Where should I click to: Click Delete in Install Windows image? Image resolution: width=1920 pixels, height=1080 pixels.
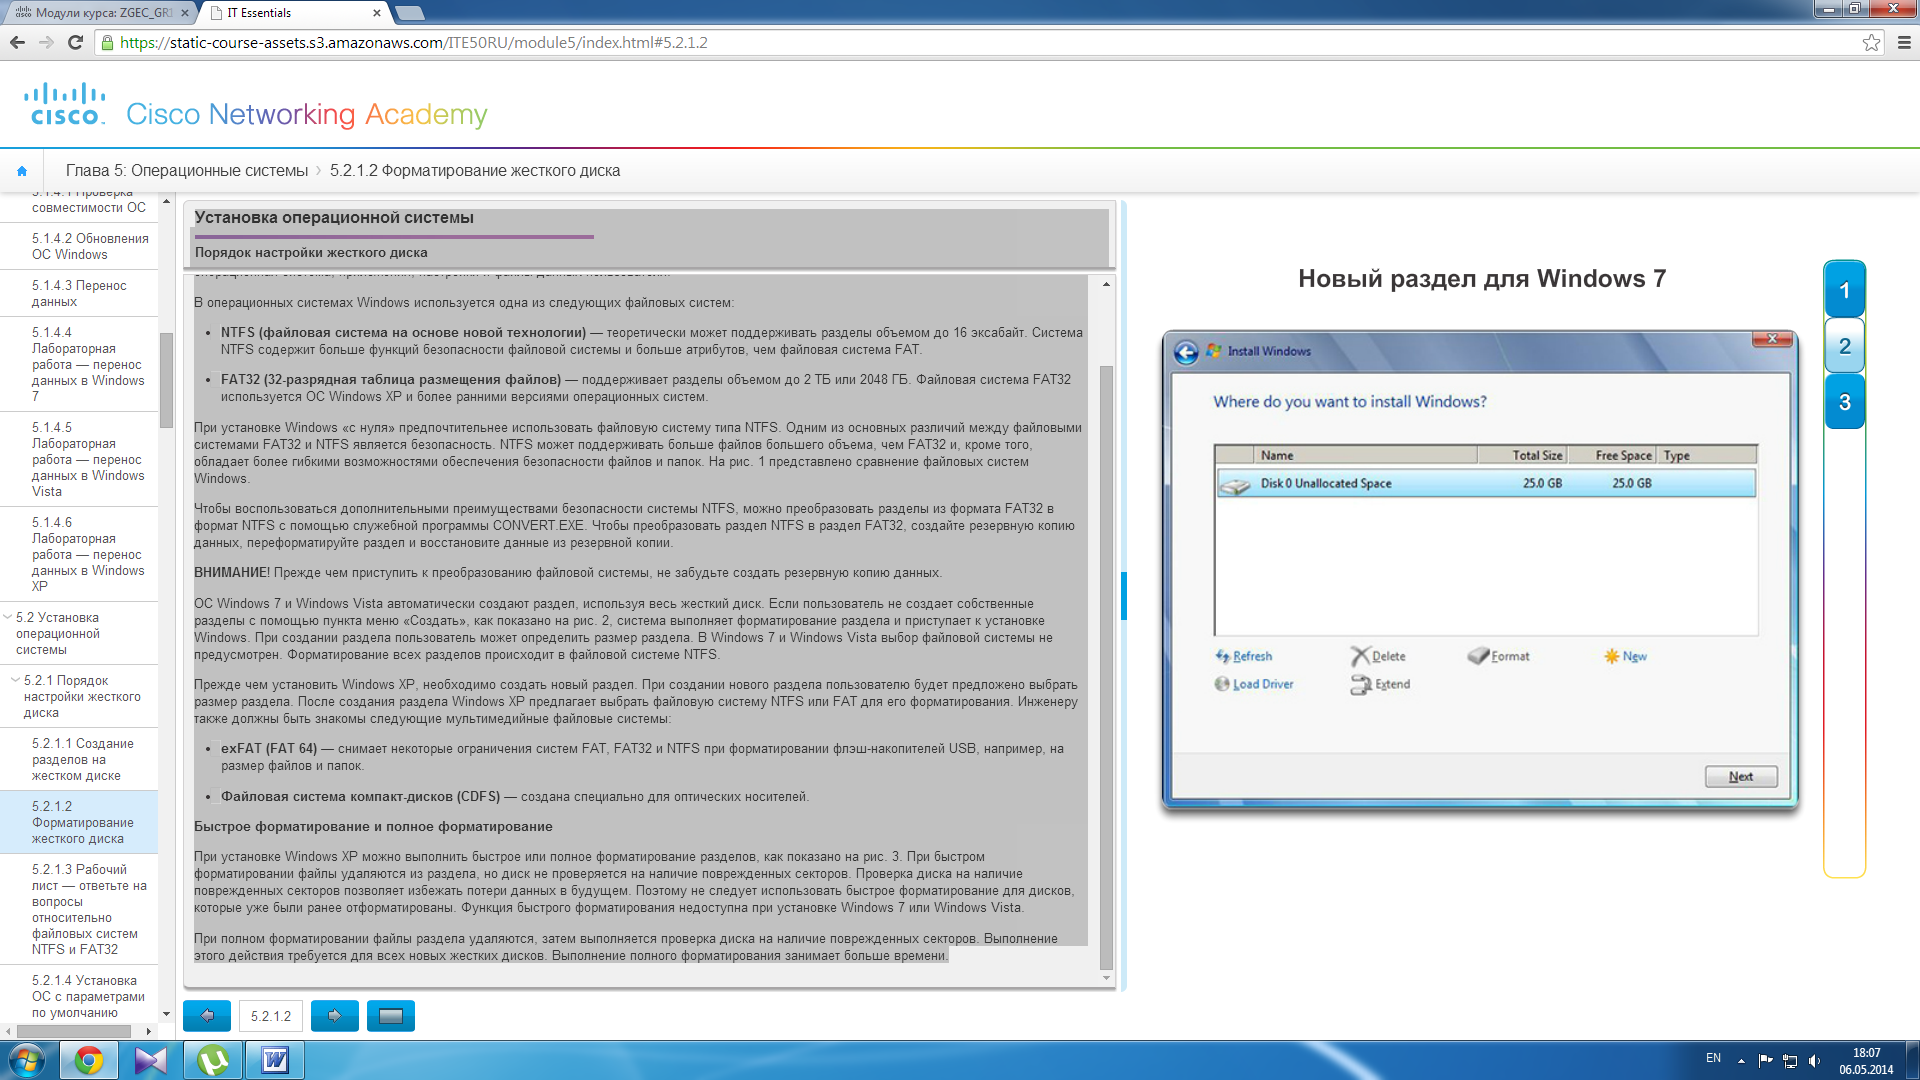point(1378,656)
